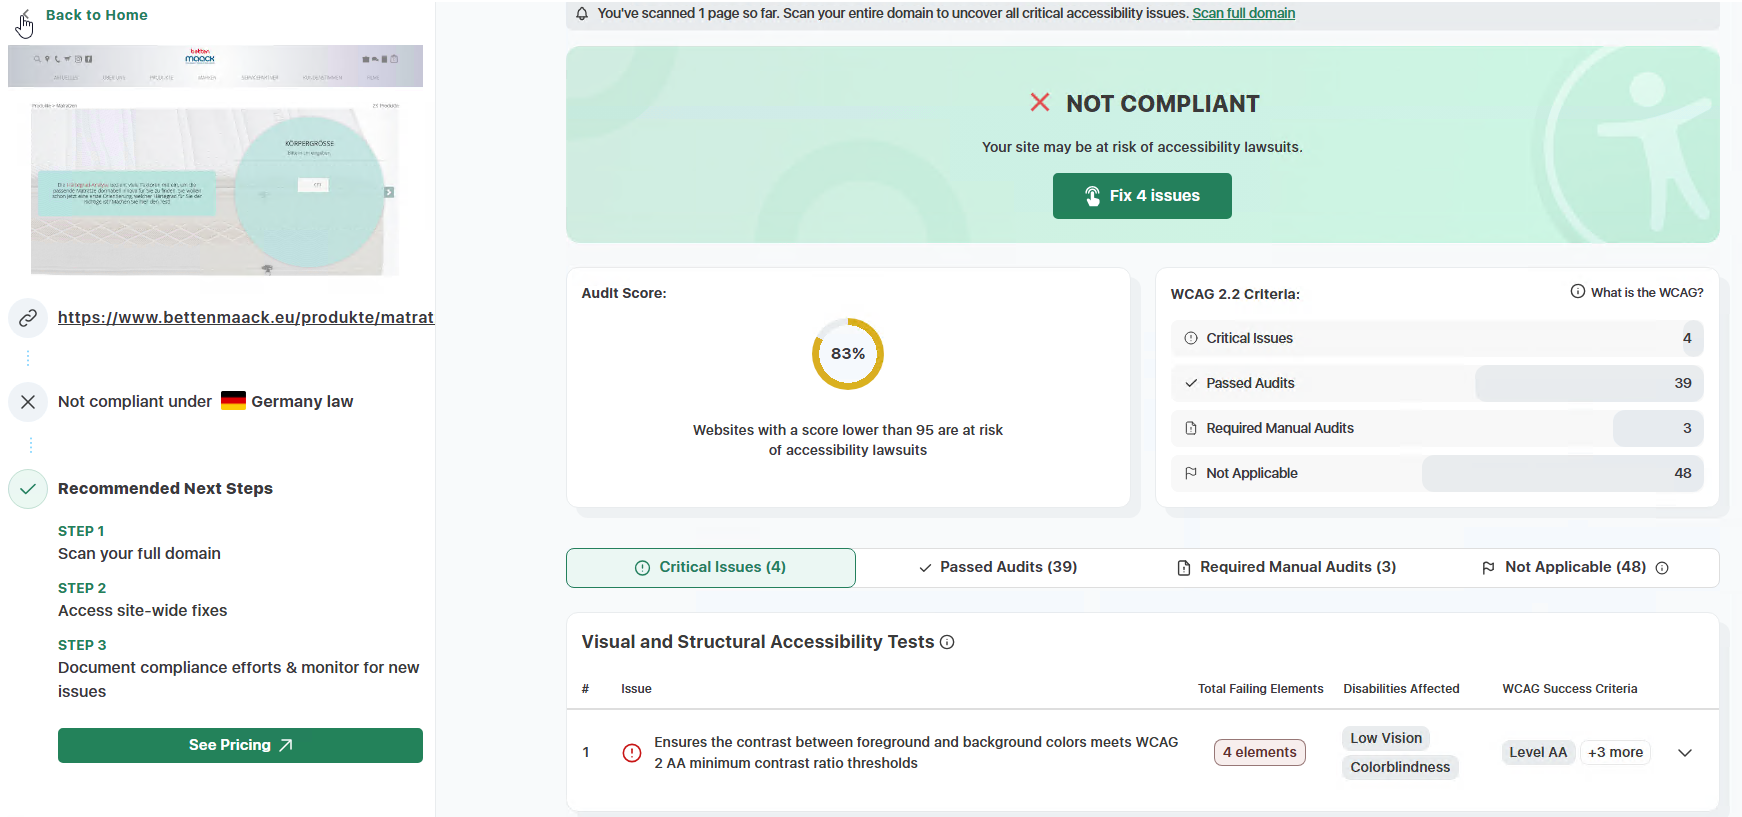The image size is (1742, 817).
Task: Open the Scan full domain link
Action: click(1243, 13)
